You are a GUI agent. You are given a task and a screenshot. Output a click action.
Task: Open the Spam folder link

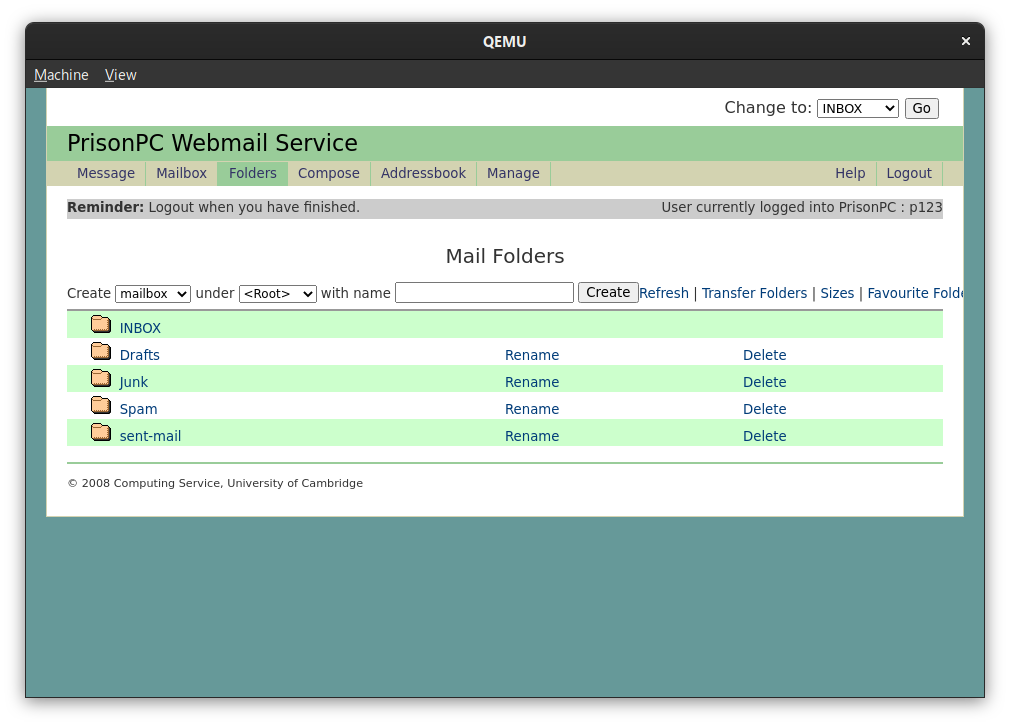(x=138, y=409)
